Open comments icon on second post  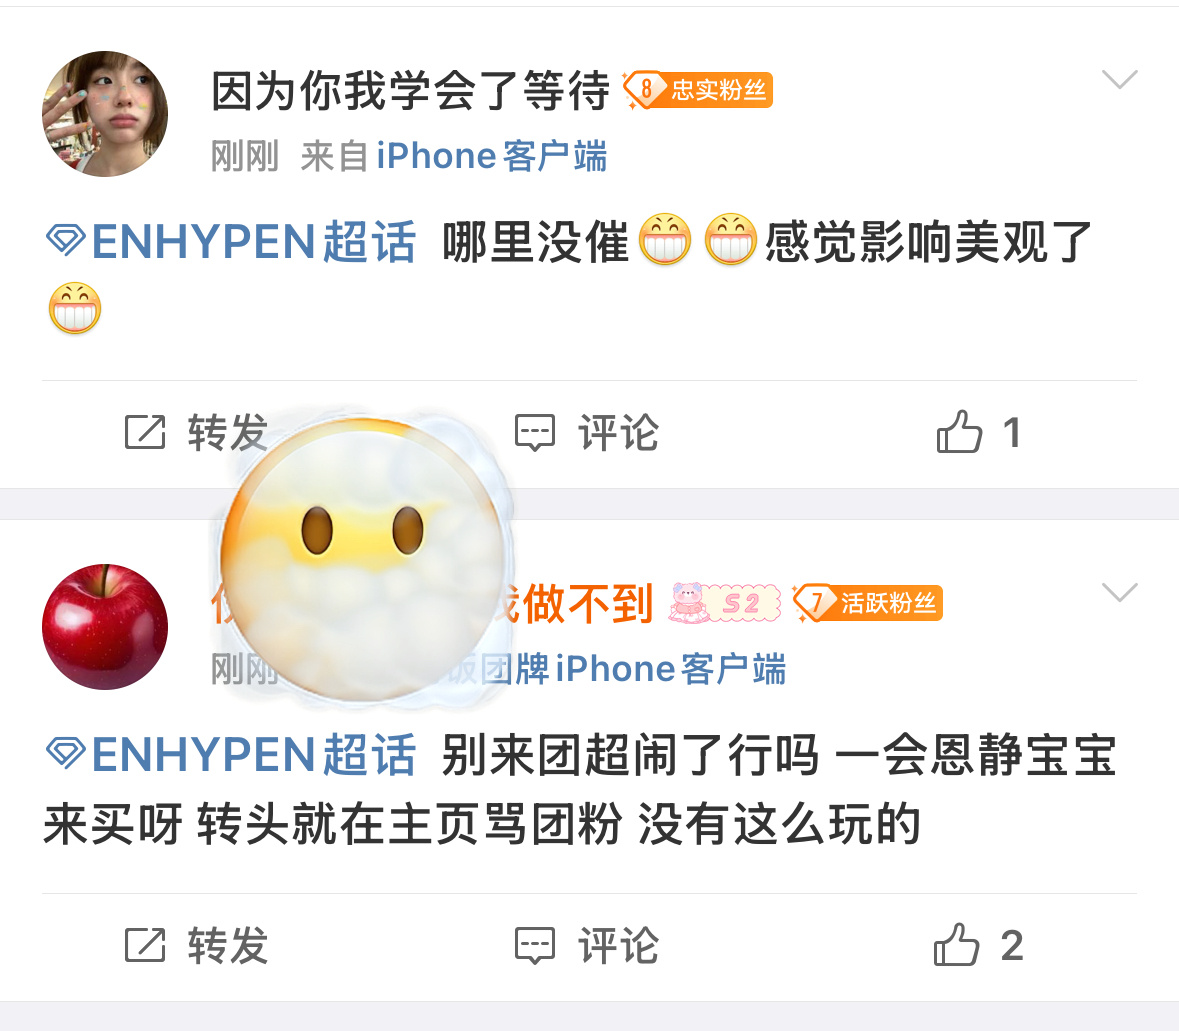click(x=535, y=945)
